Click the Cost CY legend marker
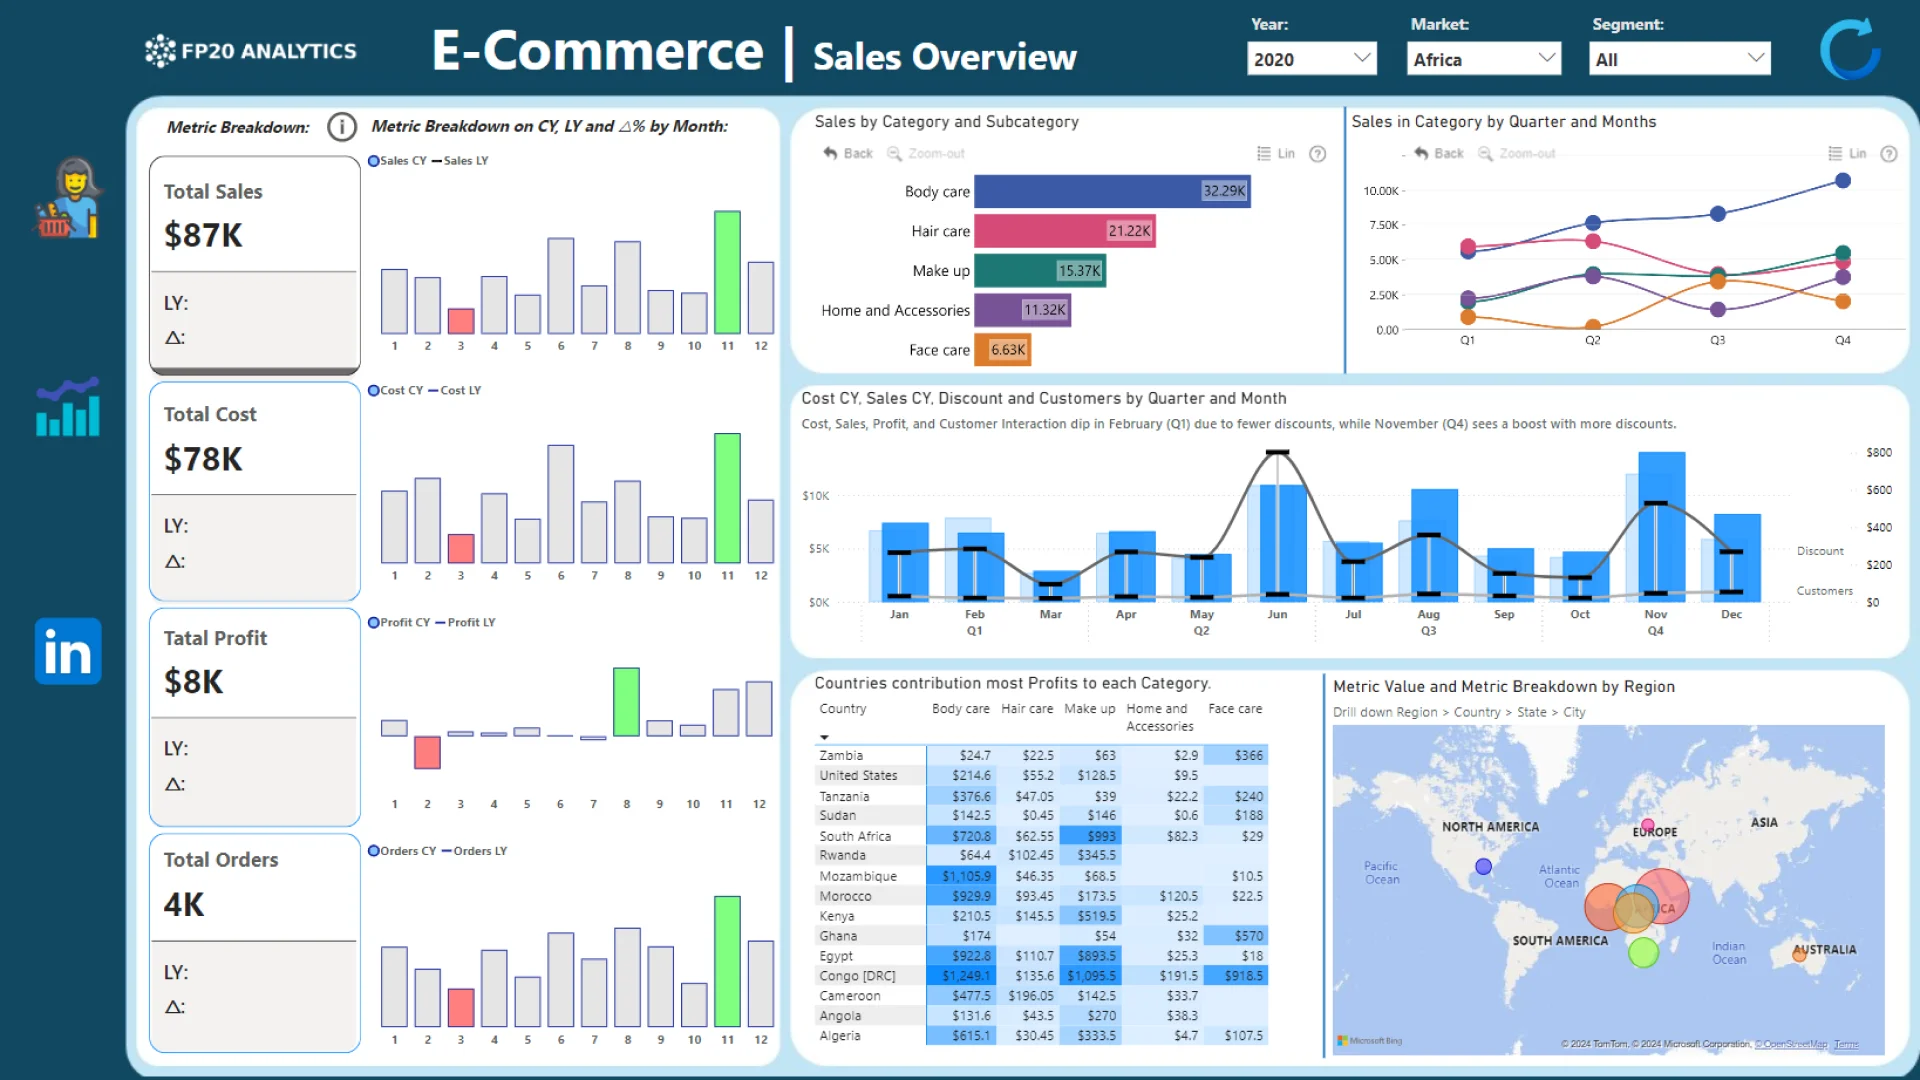Image resolution: width=1920 pixels, height=1080 pixels. click(x=374, y=390)
